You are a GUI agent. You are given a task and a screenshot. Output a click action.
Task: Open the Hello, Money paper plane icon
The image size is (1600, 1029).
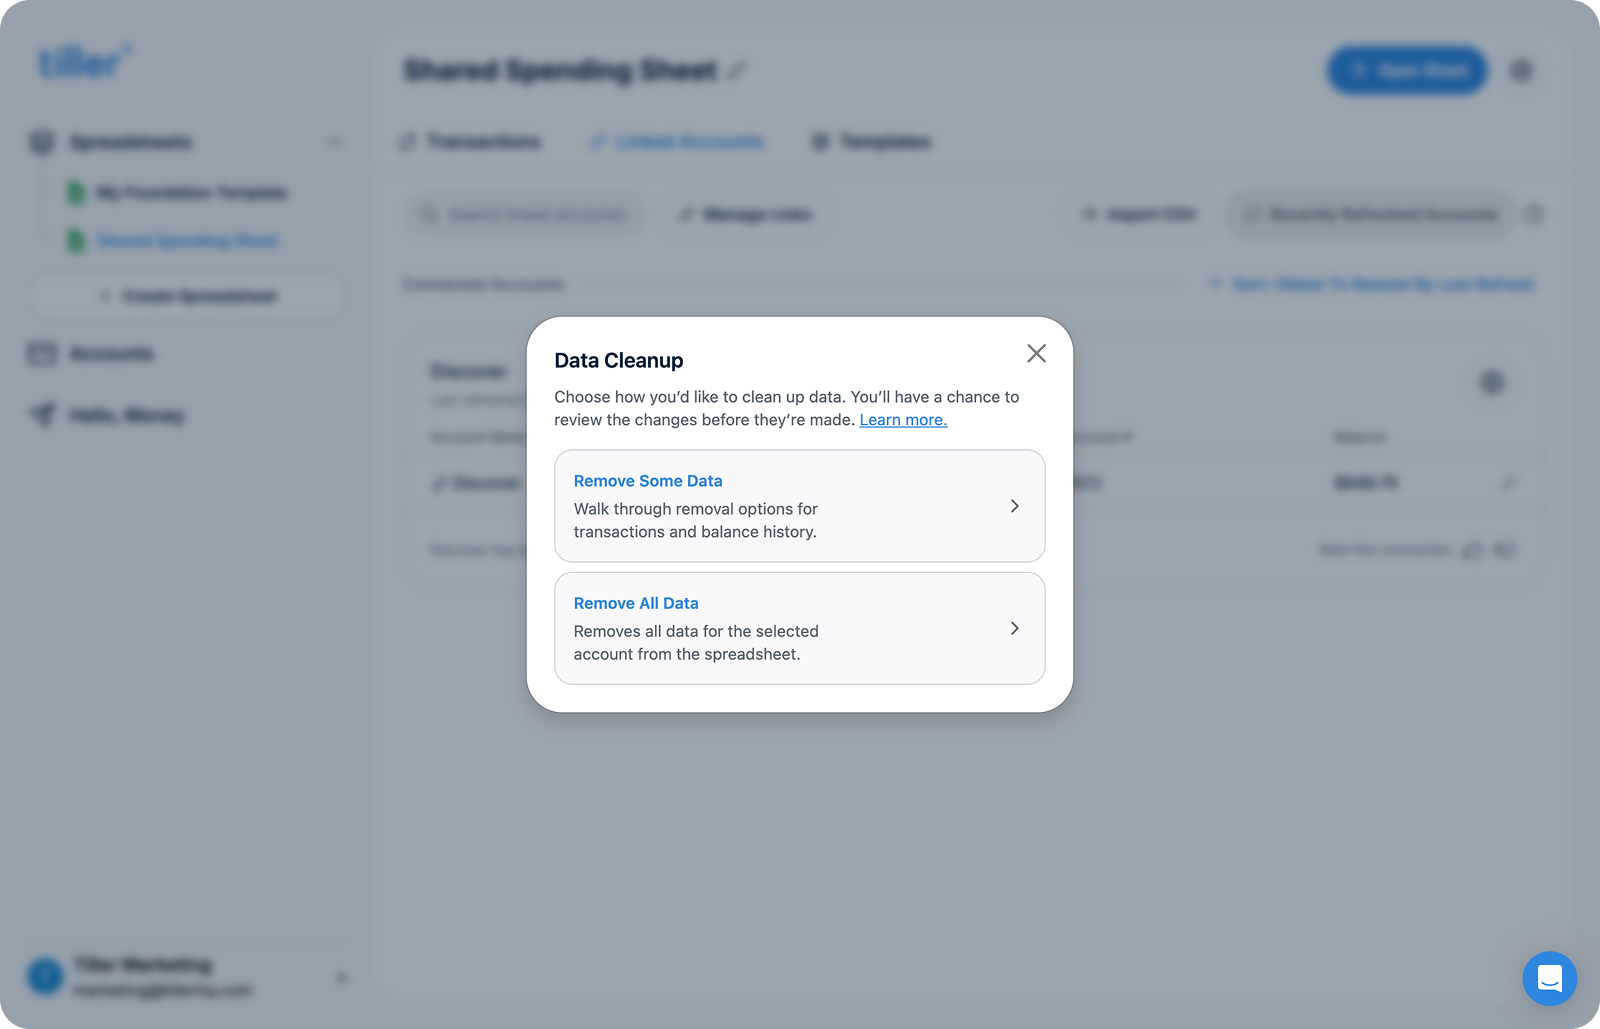(x=42, y=414)
